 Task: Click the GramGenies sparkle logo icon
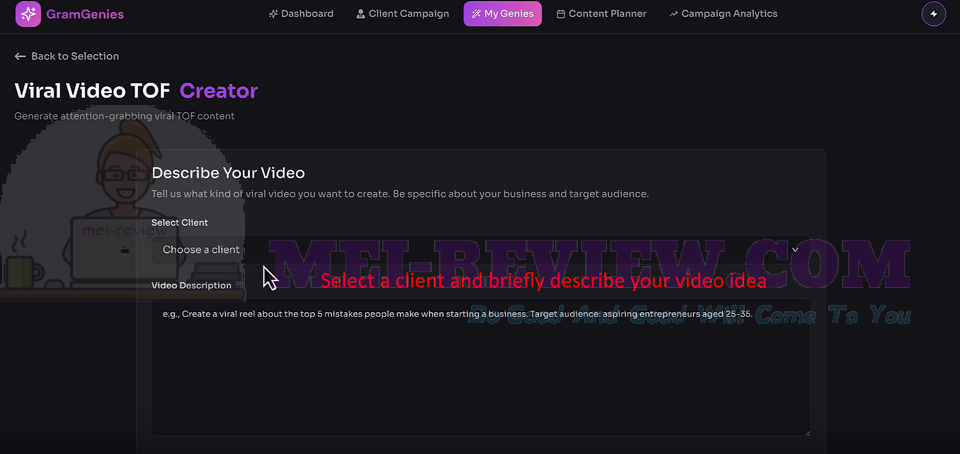28,14
